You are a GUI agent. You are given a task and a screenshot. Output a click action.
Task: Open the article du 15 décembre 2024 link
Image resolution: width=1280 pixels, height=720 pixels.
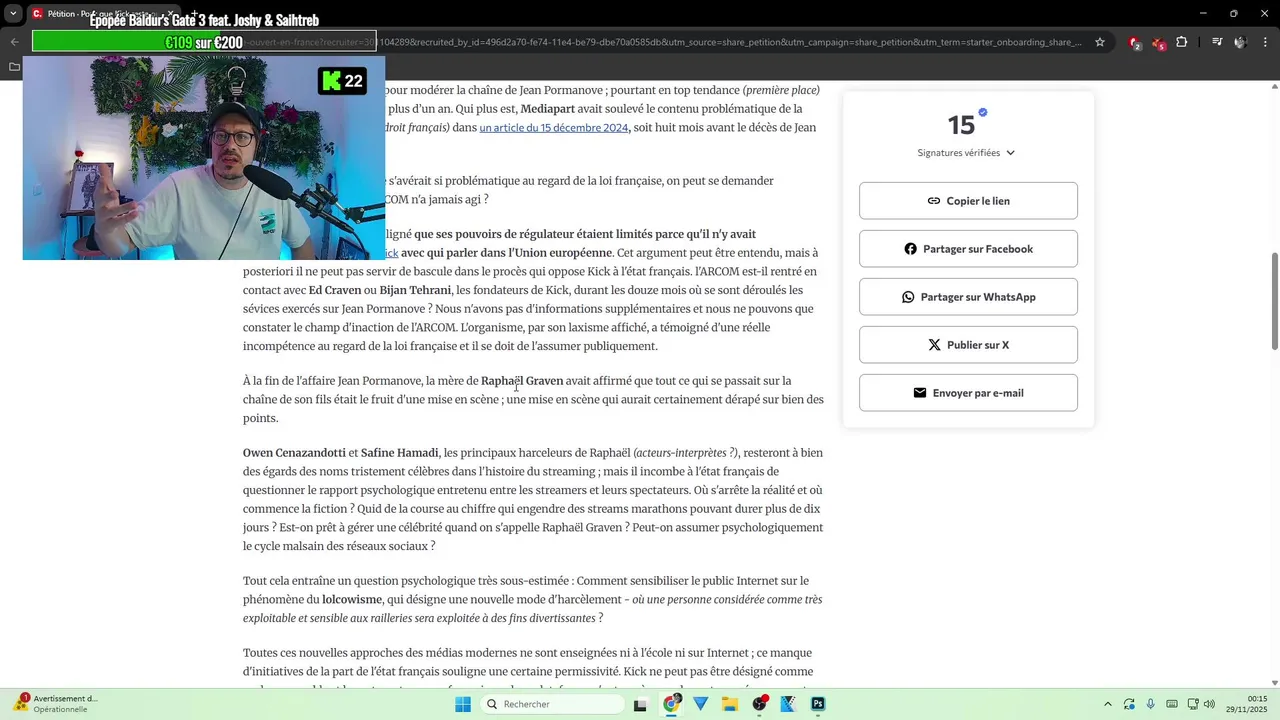coord(553,128)
